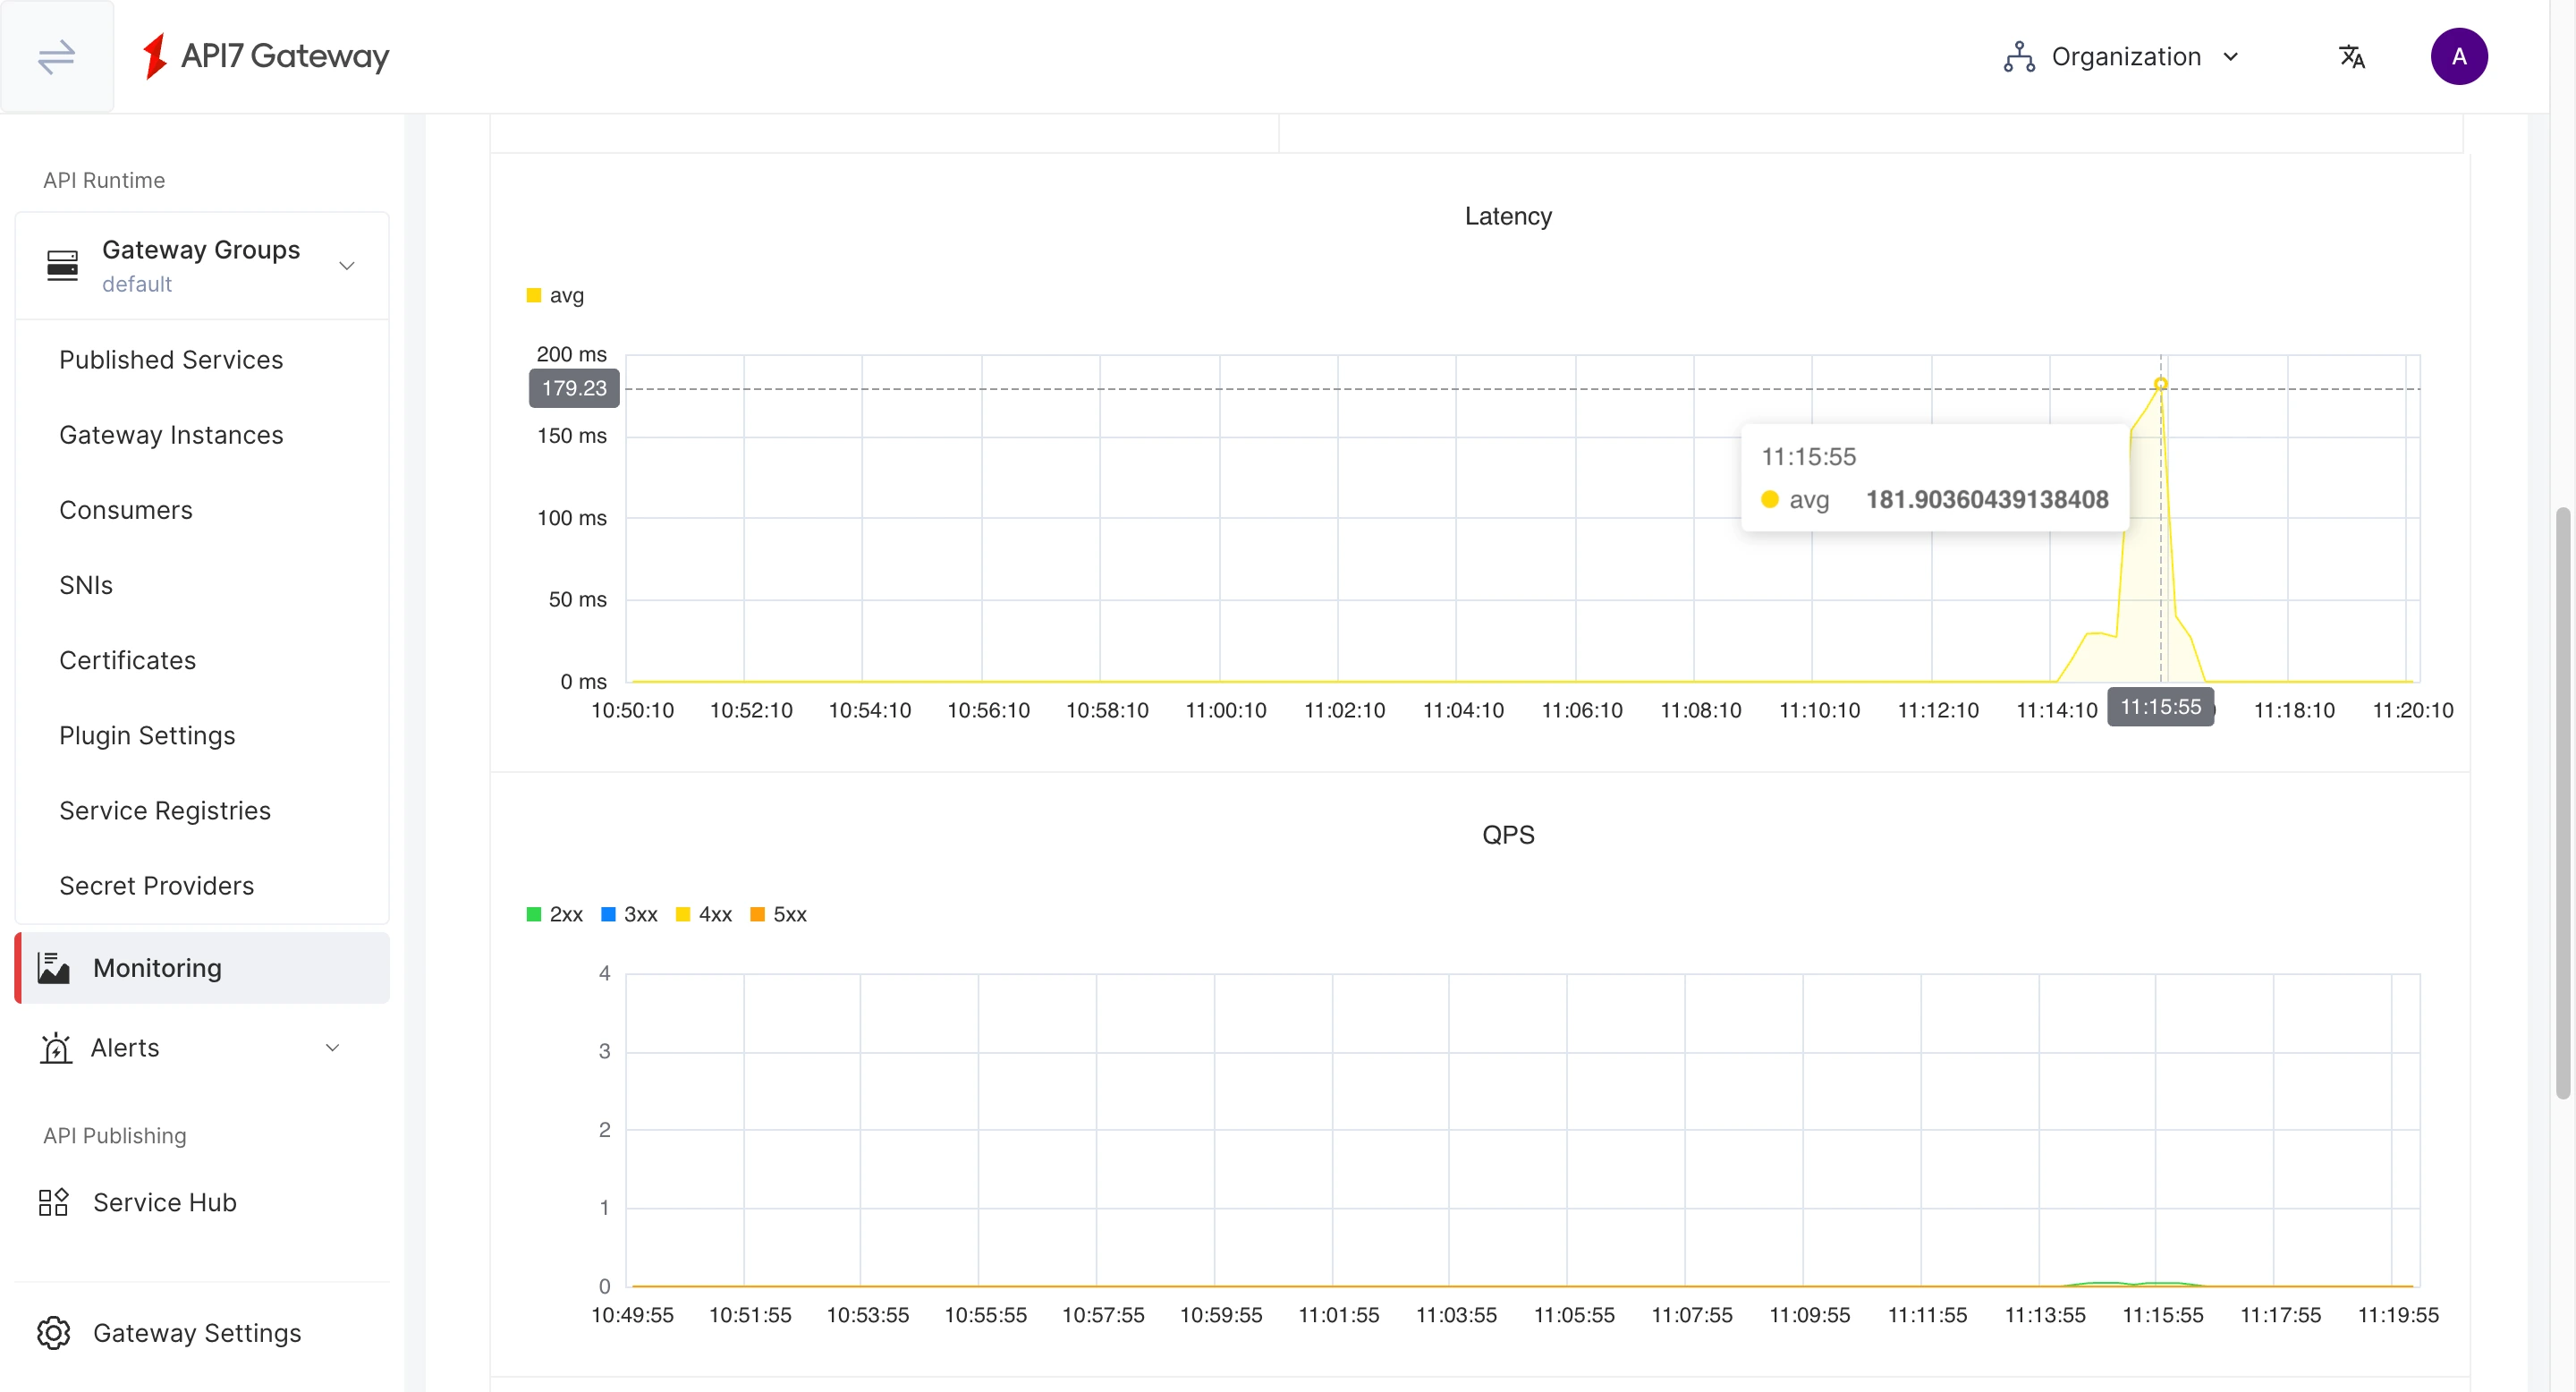Open Gateway Instances
2576x1392 pixels.
click(x=171, y=435)
